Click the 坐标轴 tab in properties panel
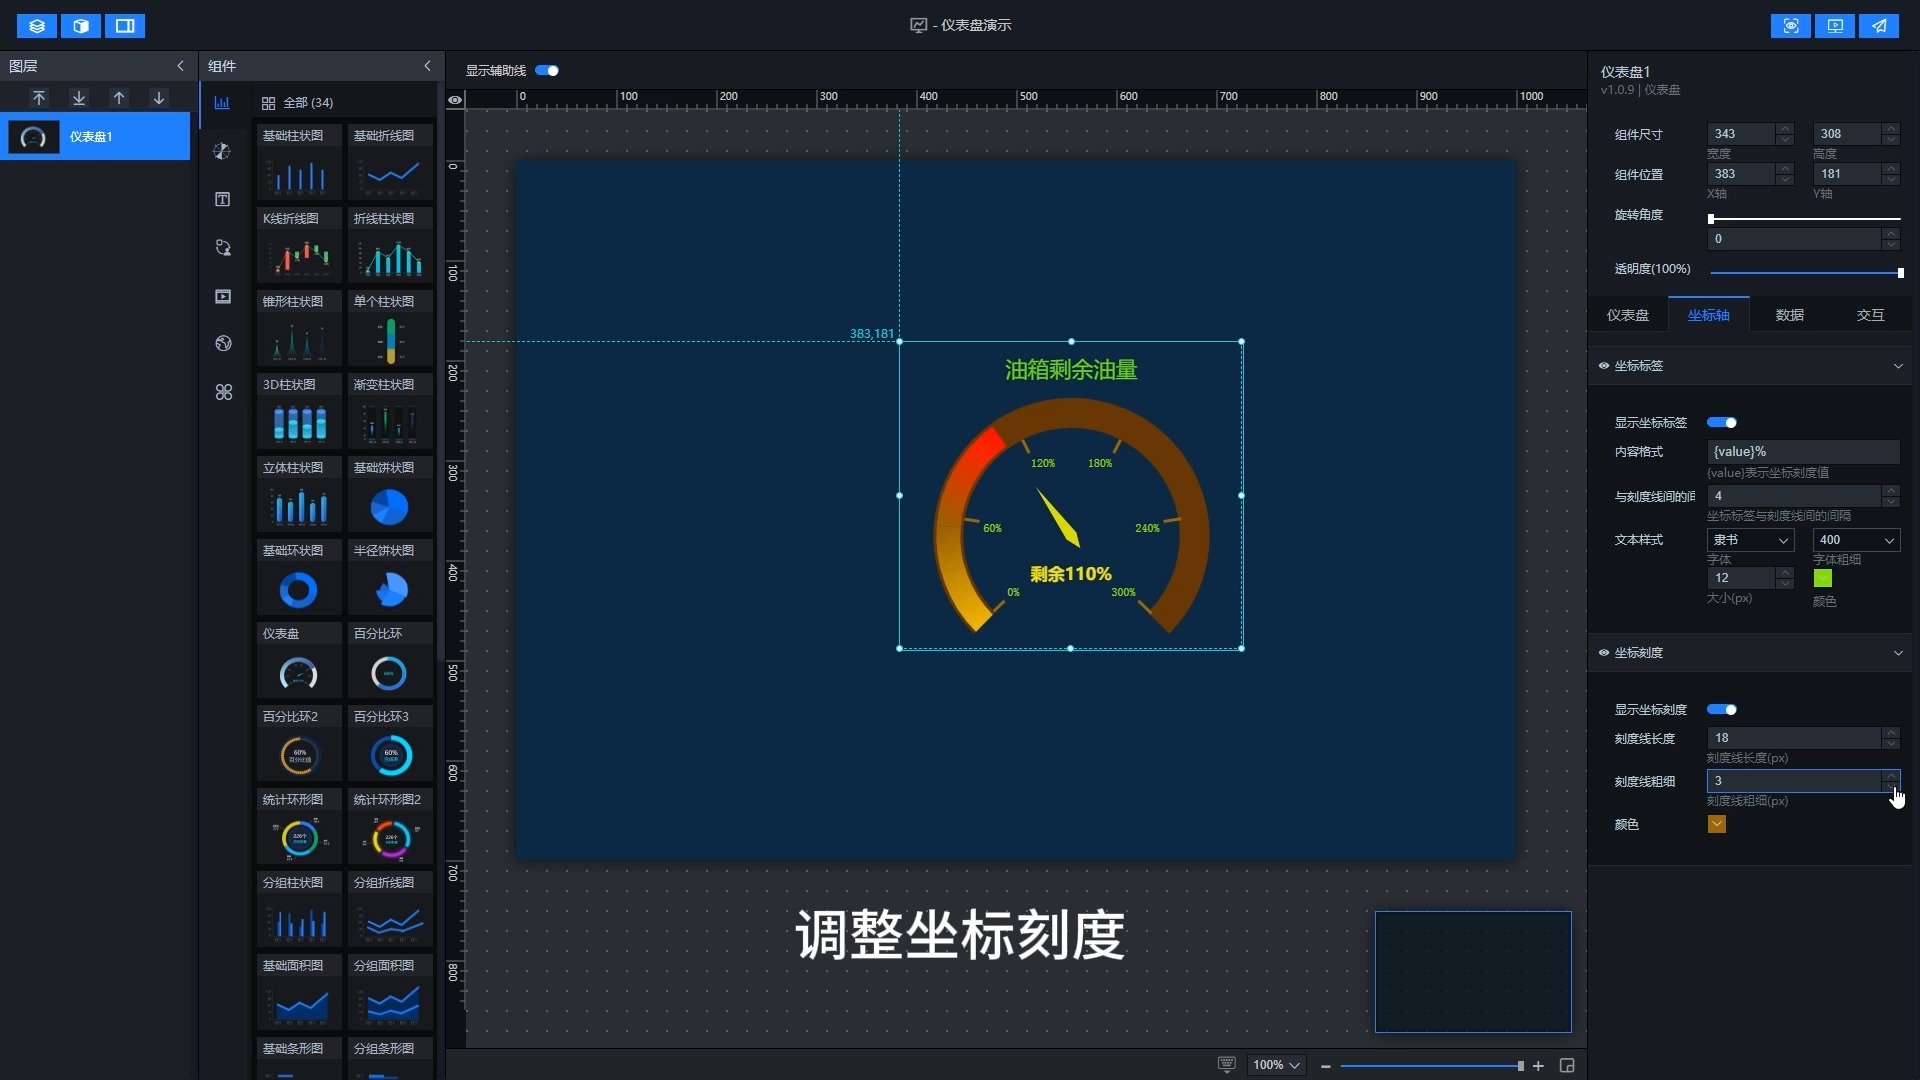Image resolution: width=1920 pixels, height=1080 pixels. pyautogui.click(x=1710, y=314)
